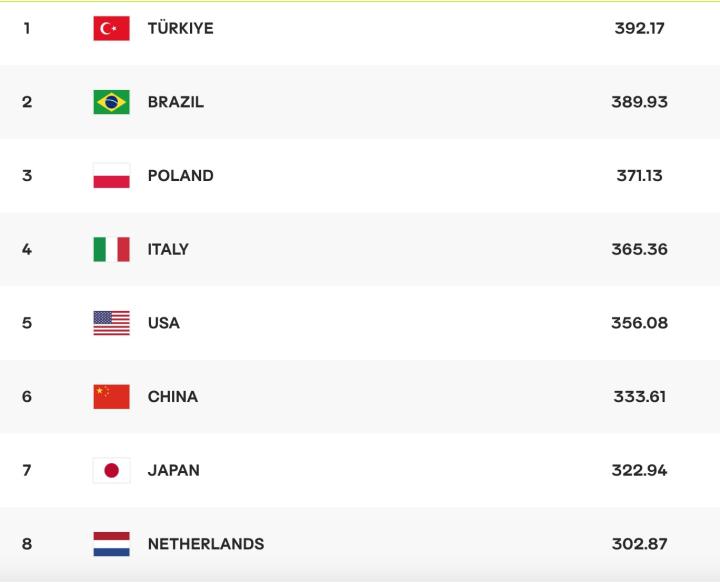This screenshot has height=582, width=720.
Task: Select the POLAND team name
Action: click(x=180, y=176)
